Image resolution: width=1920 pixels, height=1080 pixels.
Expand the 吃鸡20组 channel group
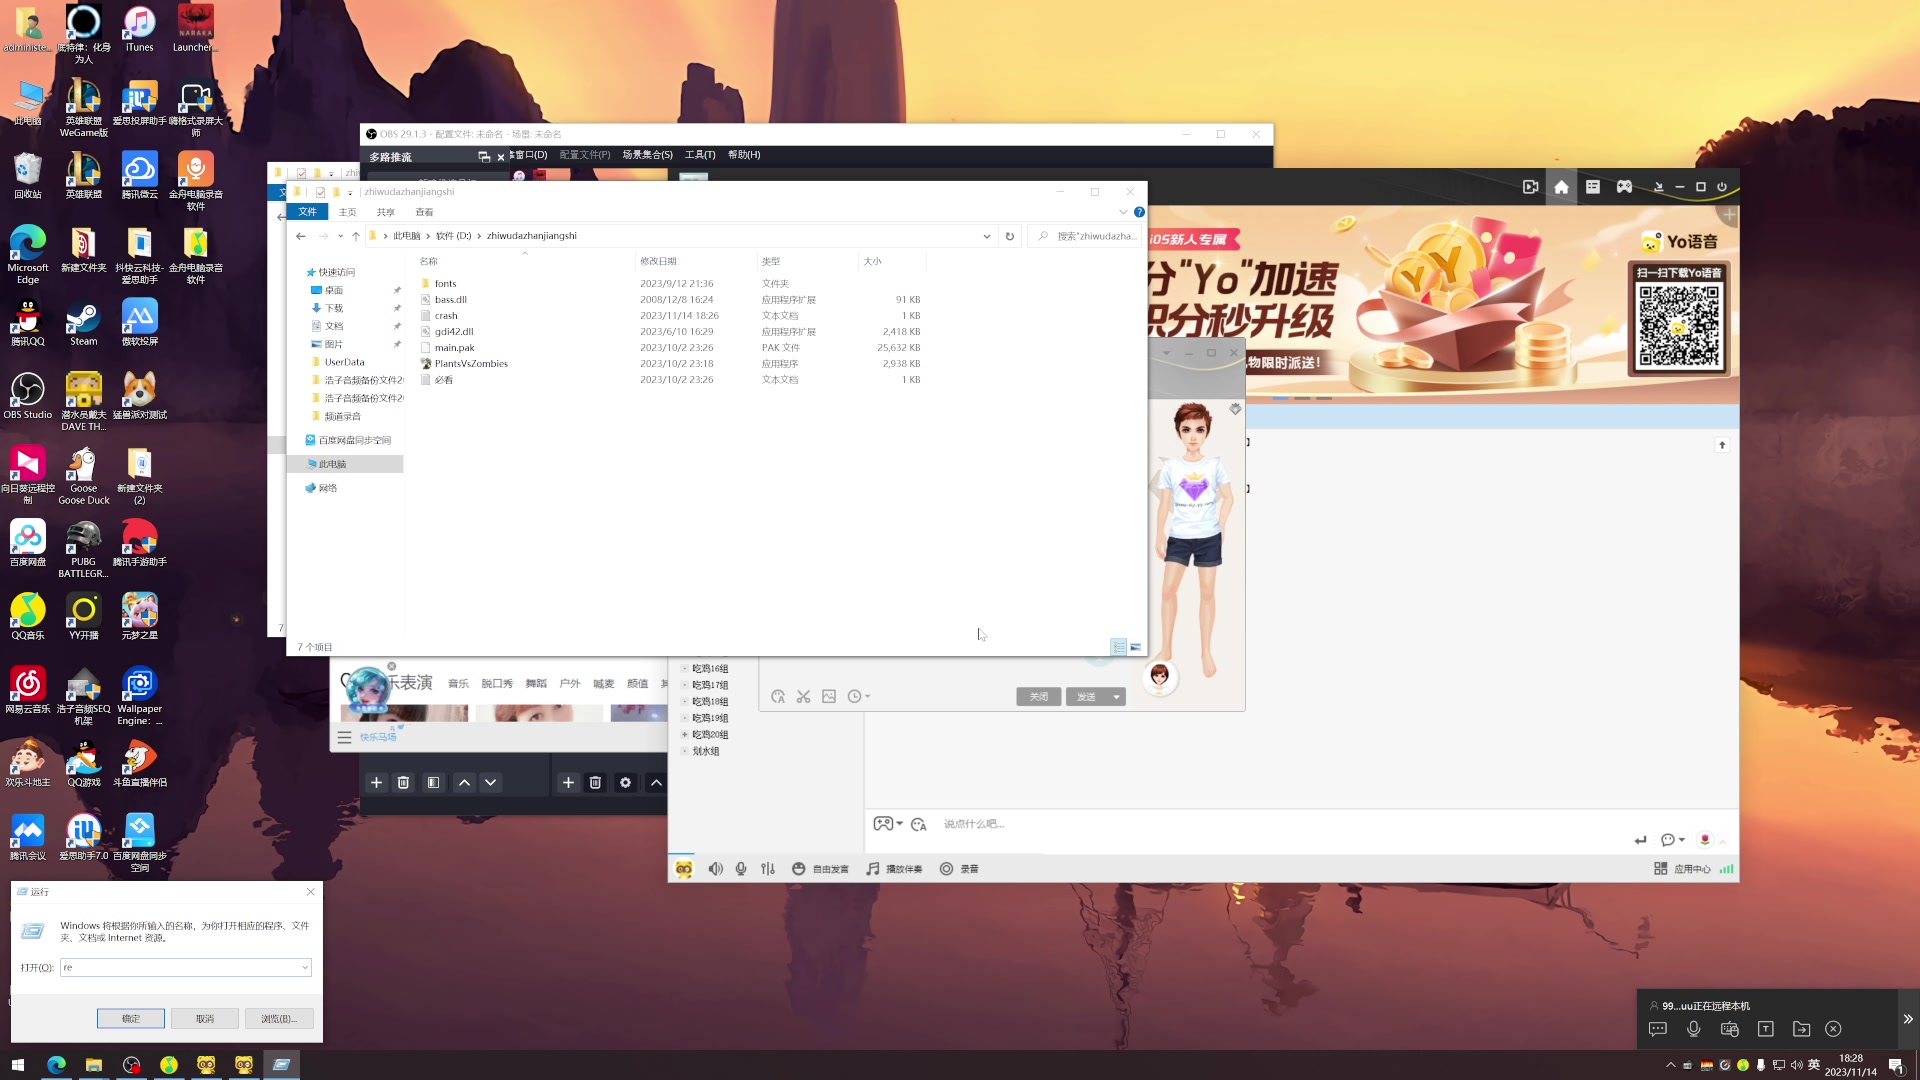pyautogui.click(x=685, y=735)
